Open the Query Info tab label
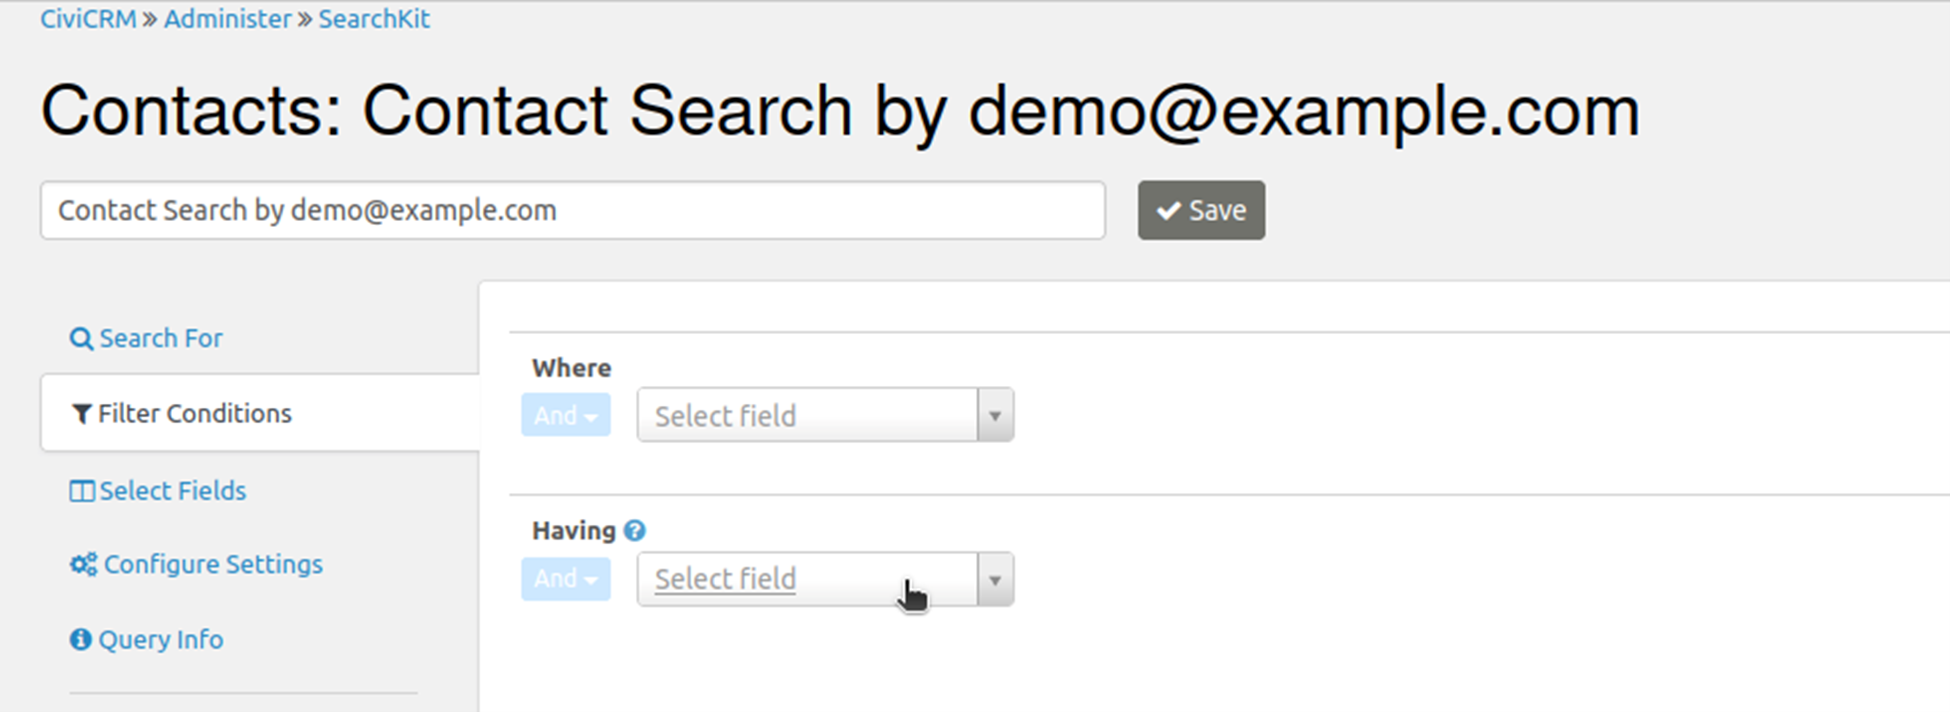The image size is (1950, 712). [161, 640]
